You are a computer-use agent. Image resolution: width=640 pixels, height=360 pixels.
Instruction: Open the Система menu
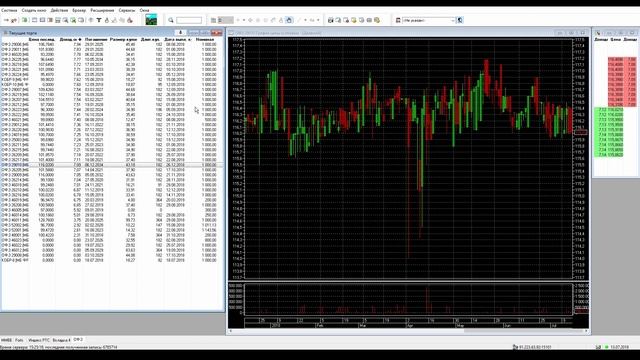point(9,10)
